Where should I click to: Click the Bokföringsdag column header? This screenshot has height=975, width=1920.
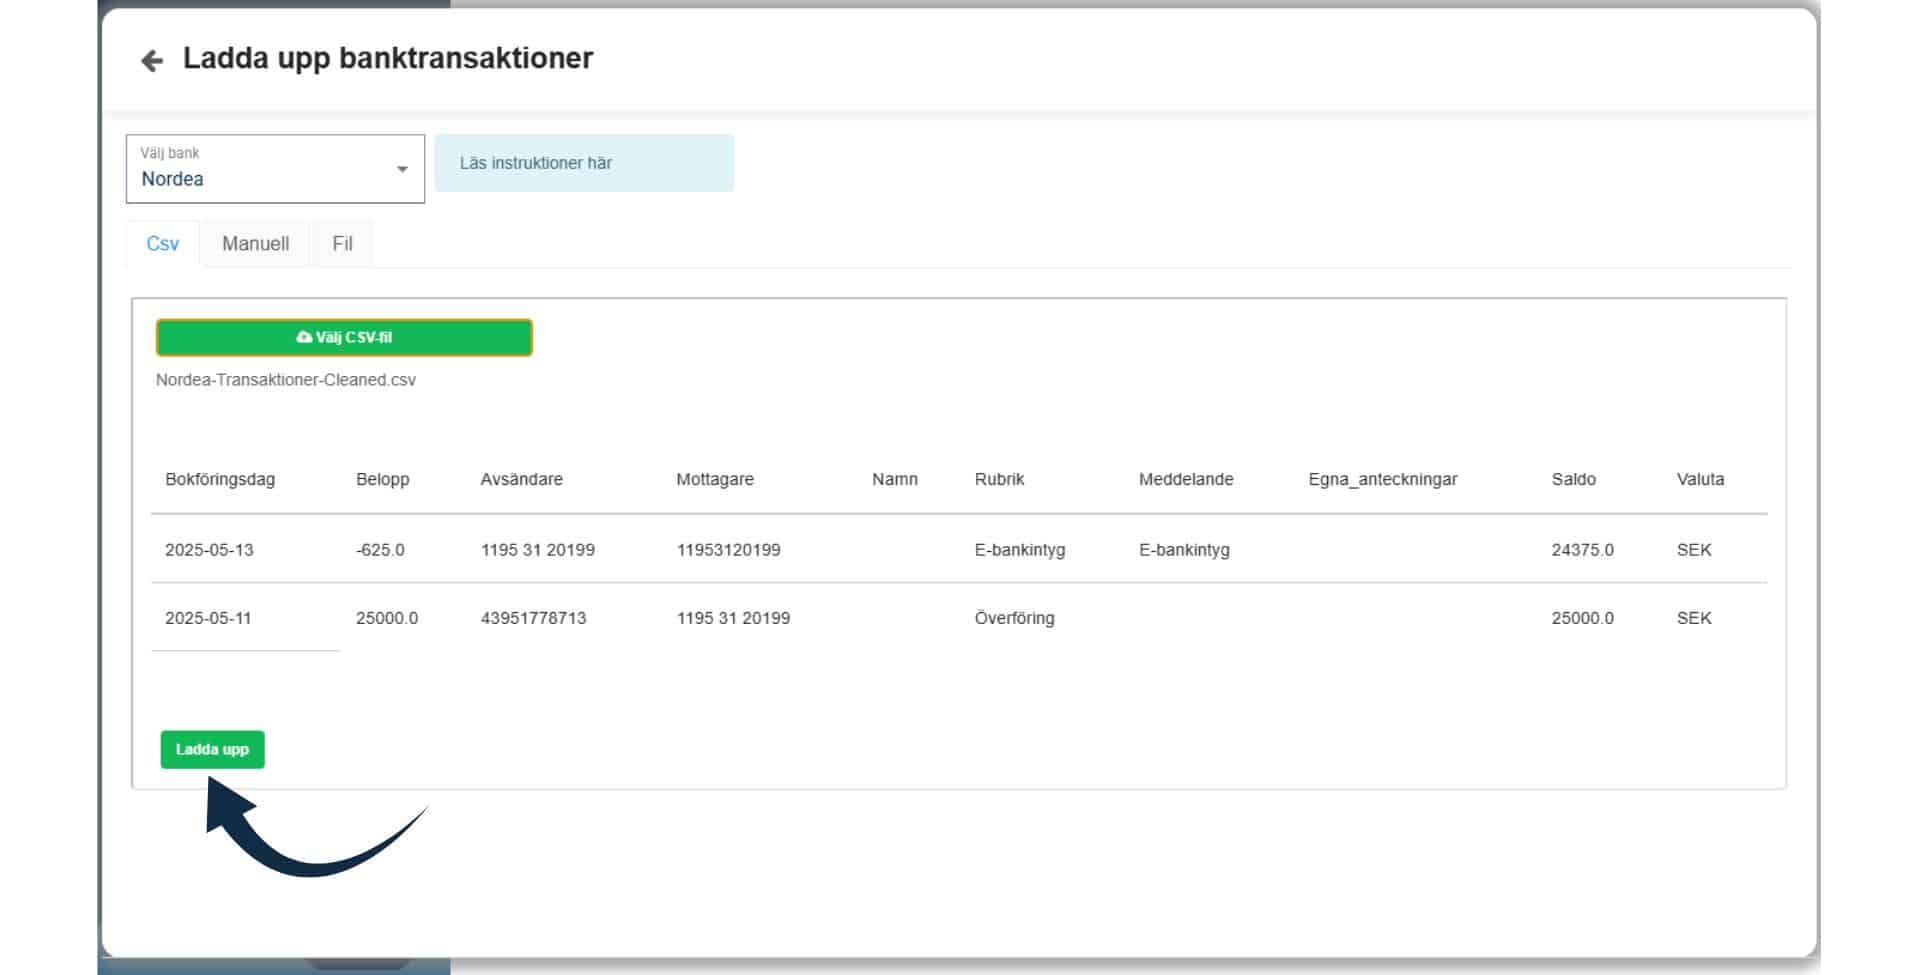click(220, 479)
